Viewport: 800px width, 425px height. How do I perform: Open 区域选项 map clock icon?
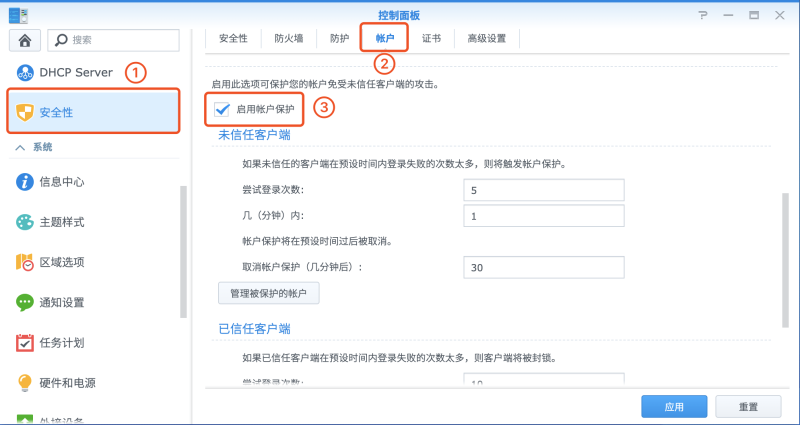click(x=25, y=262)
